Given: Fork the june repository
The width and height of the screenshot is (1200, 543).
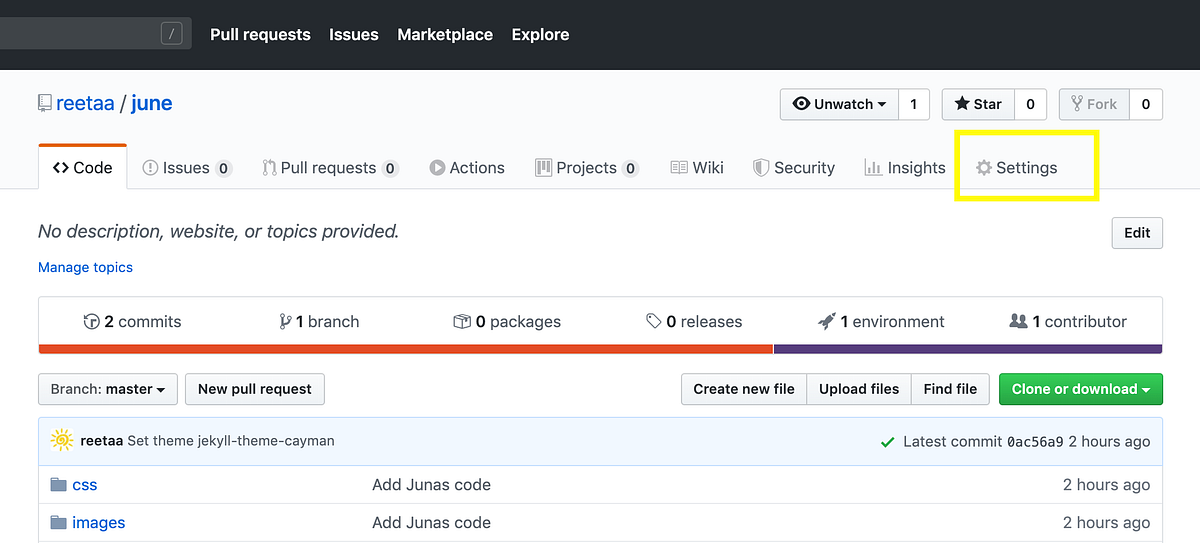Looking at the screenshot, I should click(x=1094, y=104).
